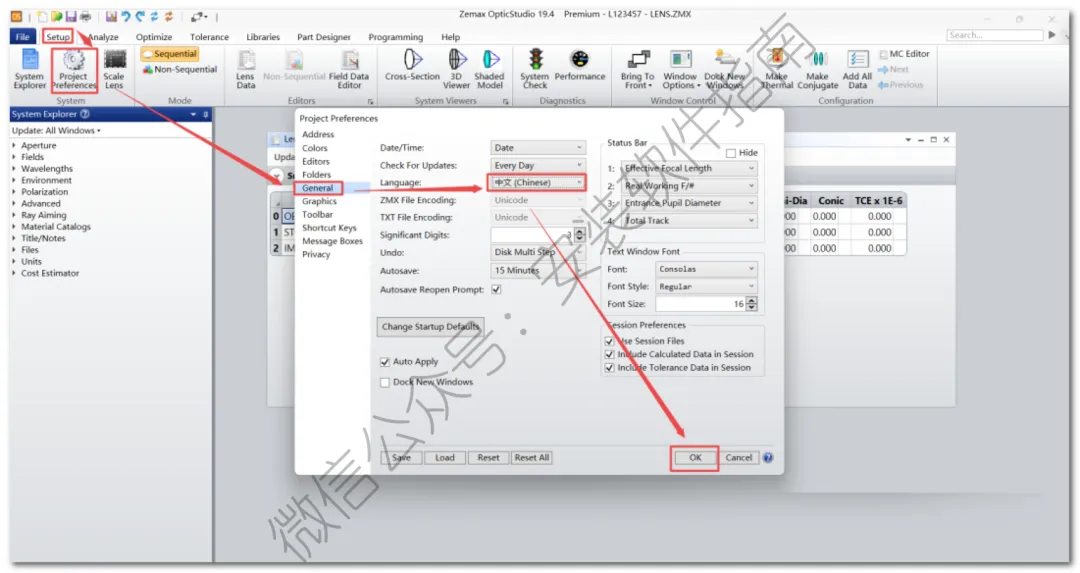Click the Load button
Image resolution: width=1080 pixels, height=573 pixels.
tap(445, 458)
